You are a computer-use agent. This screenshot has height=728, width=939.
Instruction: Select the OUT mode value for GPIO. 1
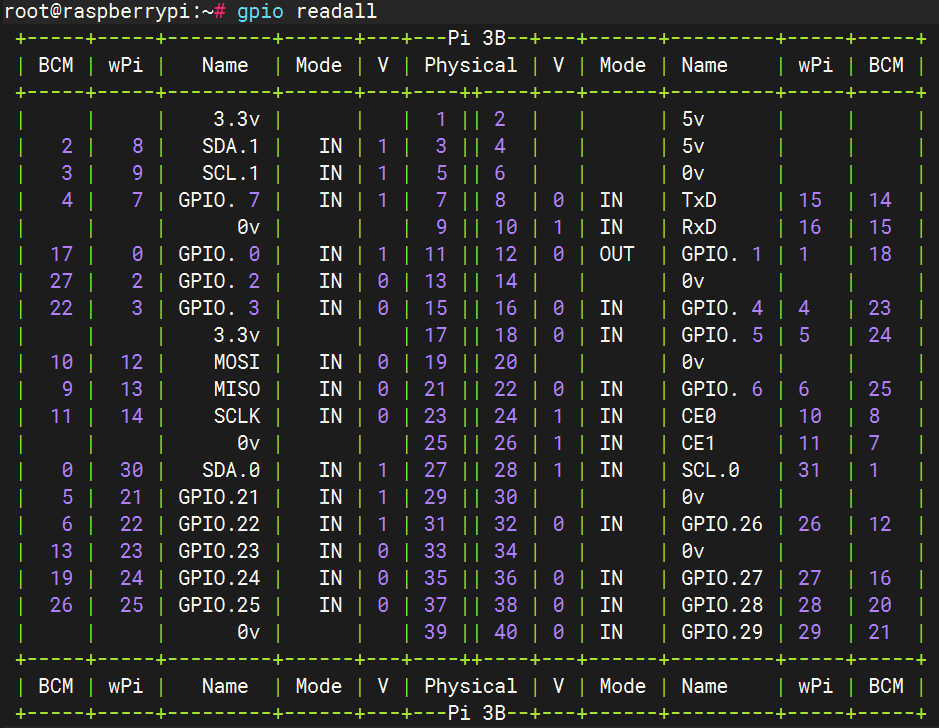click(x=617, y=254)
